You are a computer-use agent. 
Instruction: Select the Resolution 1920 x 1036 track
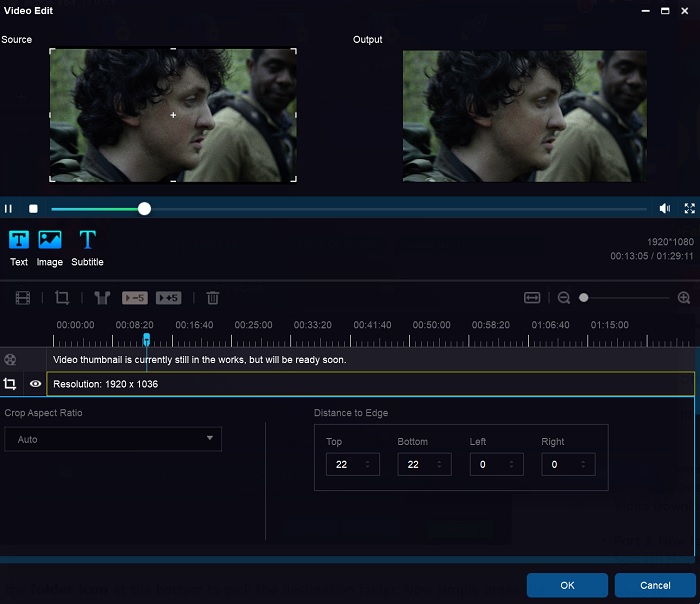371,384
